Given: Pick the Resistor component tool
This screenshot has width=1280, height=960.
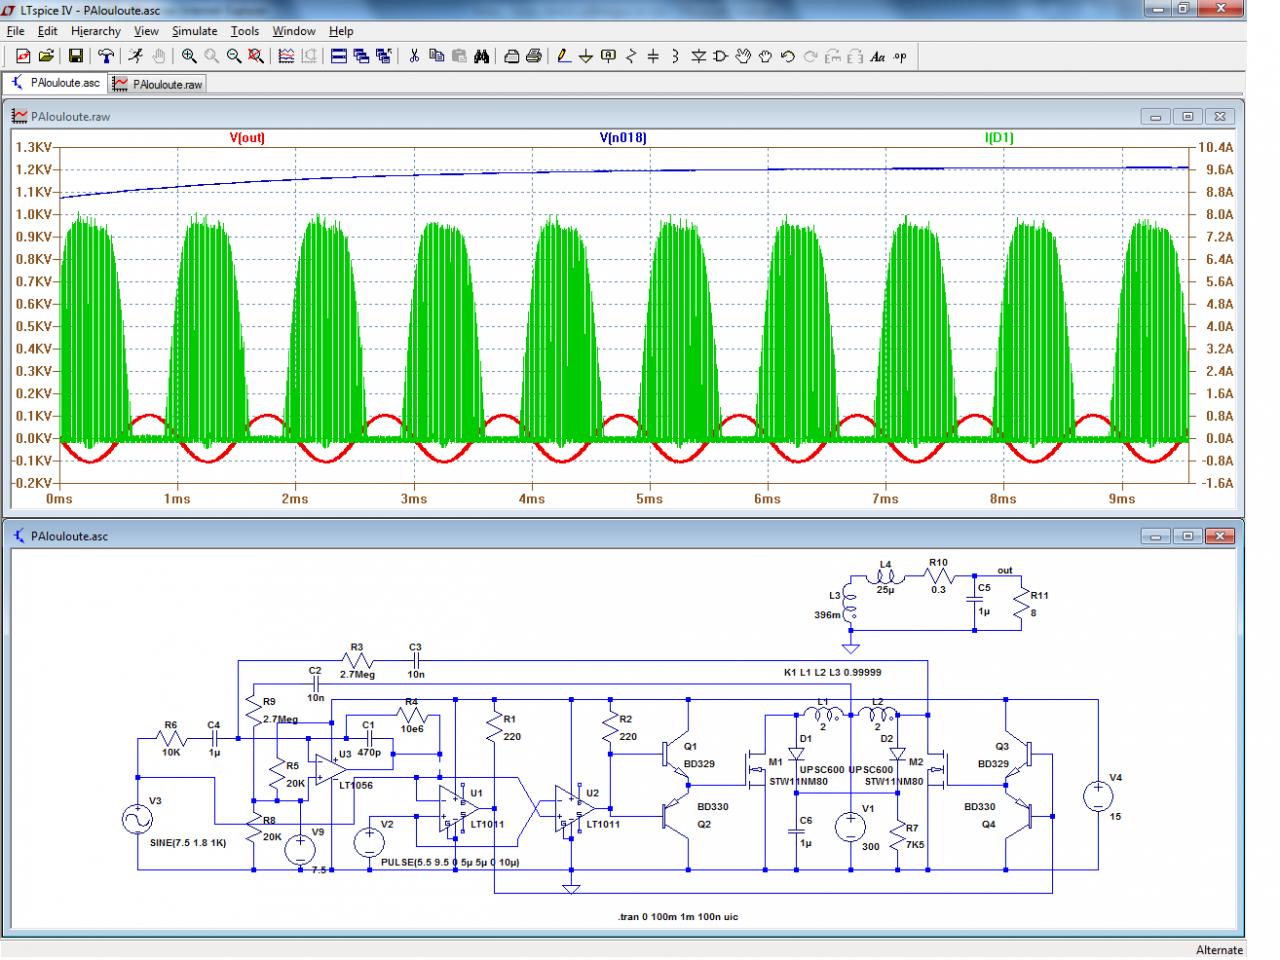Looking at the screenshot, I should point(631,57).
